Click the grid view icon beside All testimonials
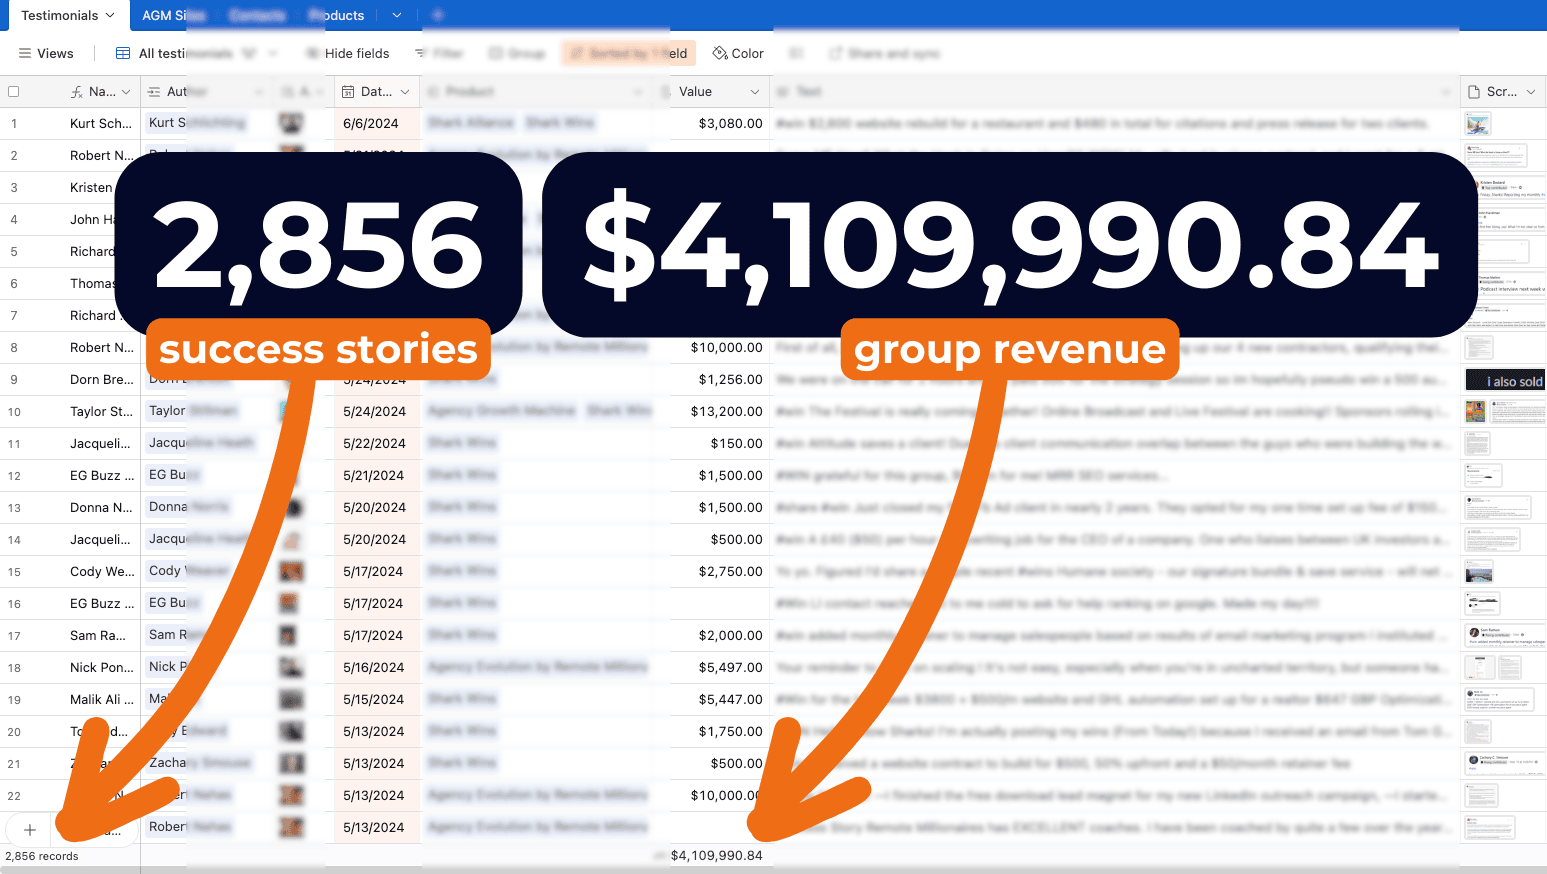The image size is (1547, 874). click(123, 54)
